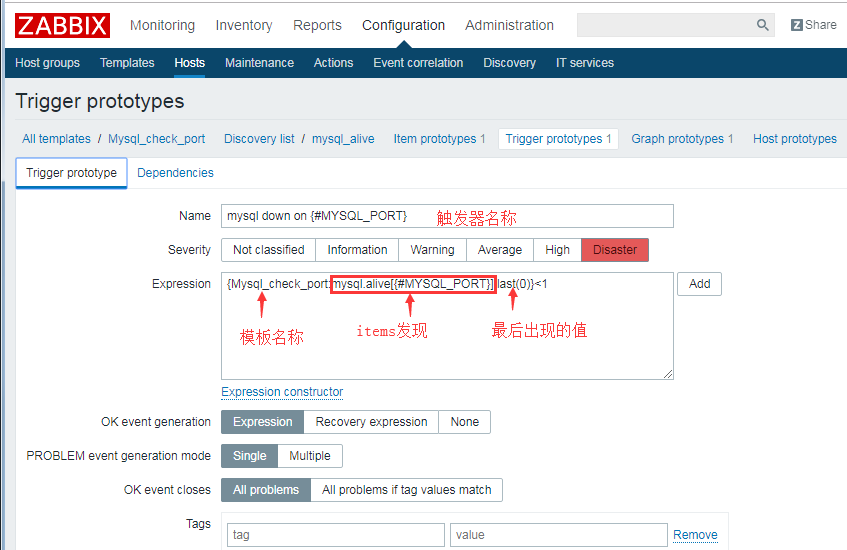This screenshot has height=550, width=847.
Task: Select Disaster severity level
Action: (x=614, y=250)
